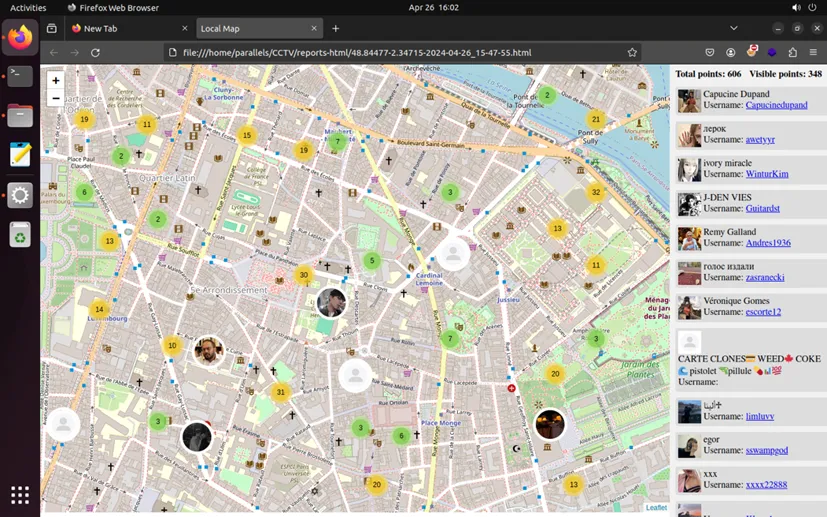
Task: Click the green cluster marker labeled 5
Action: pyautogui.click(x=372, y=261)
